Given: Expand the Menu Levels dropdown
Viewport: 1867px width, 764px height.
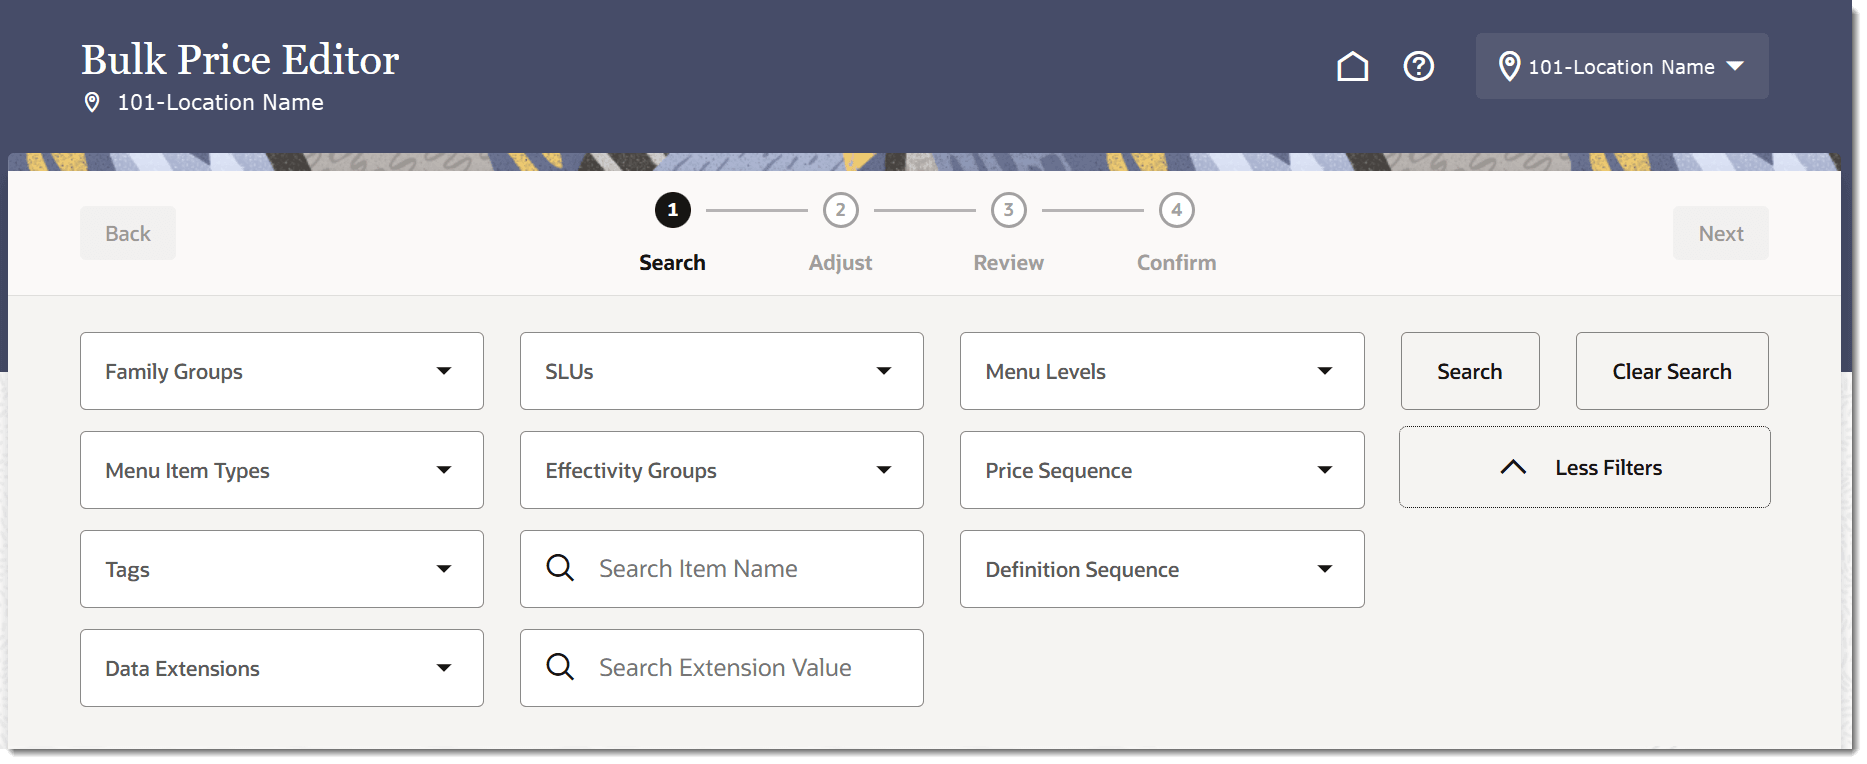Looking at the screenshot, I should [x=1162, y=371].
